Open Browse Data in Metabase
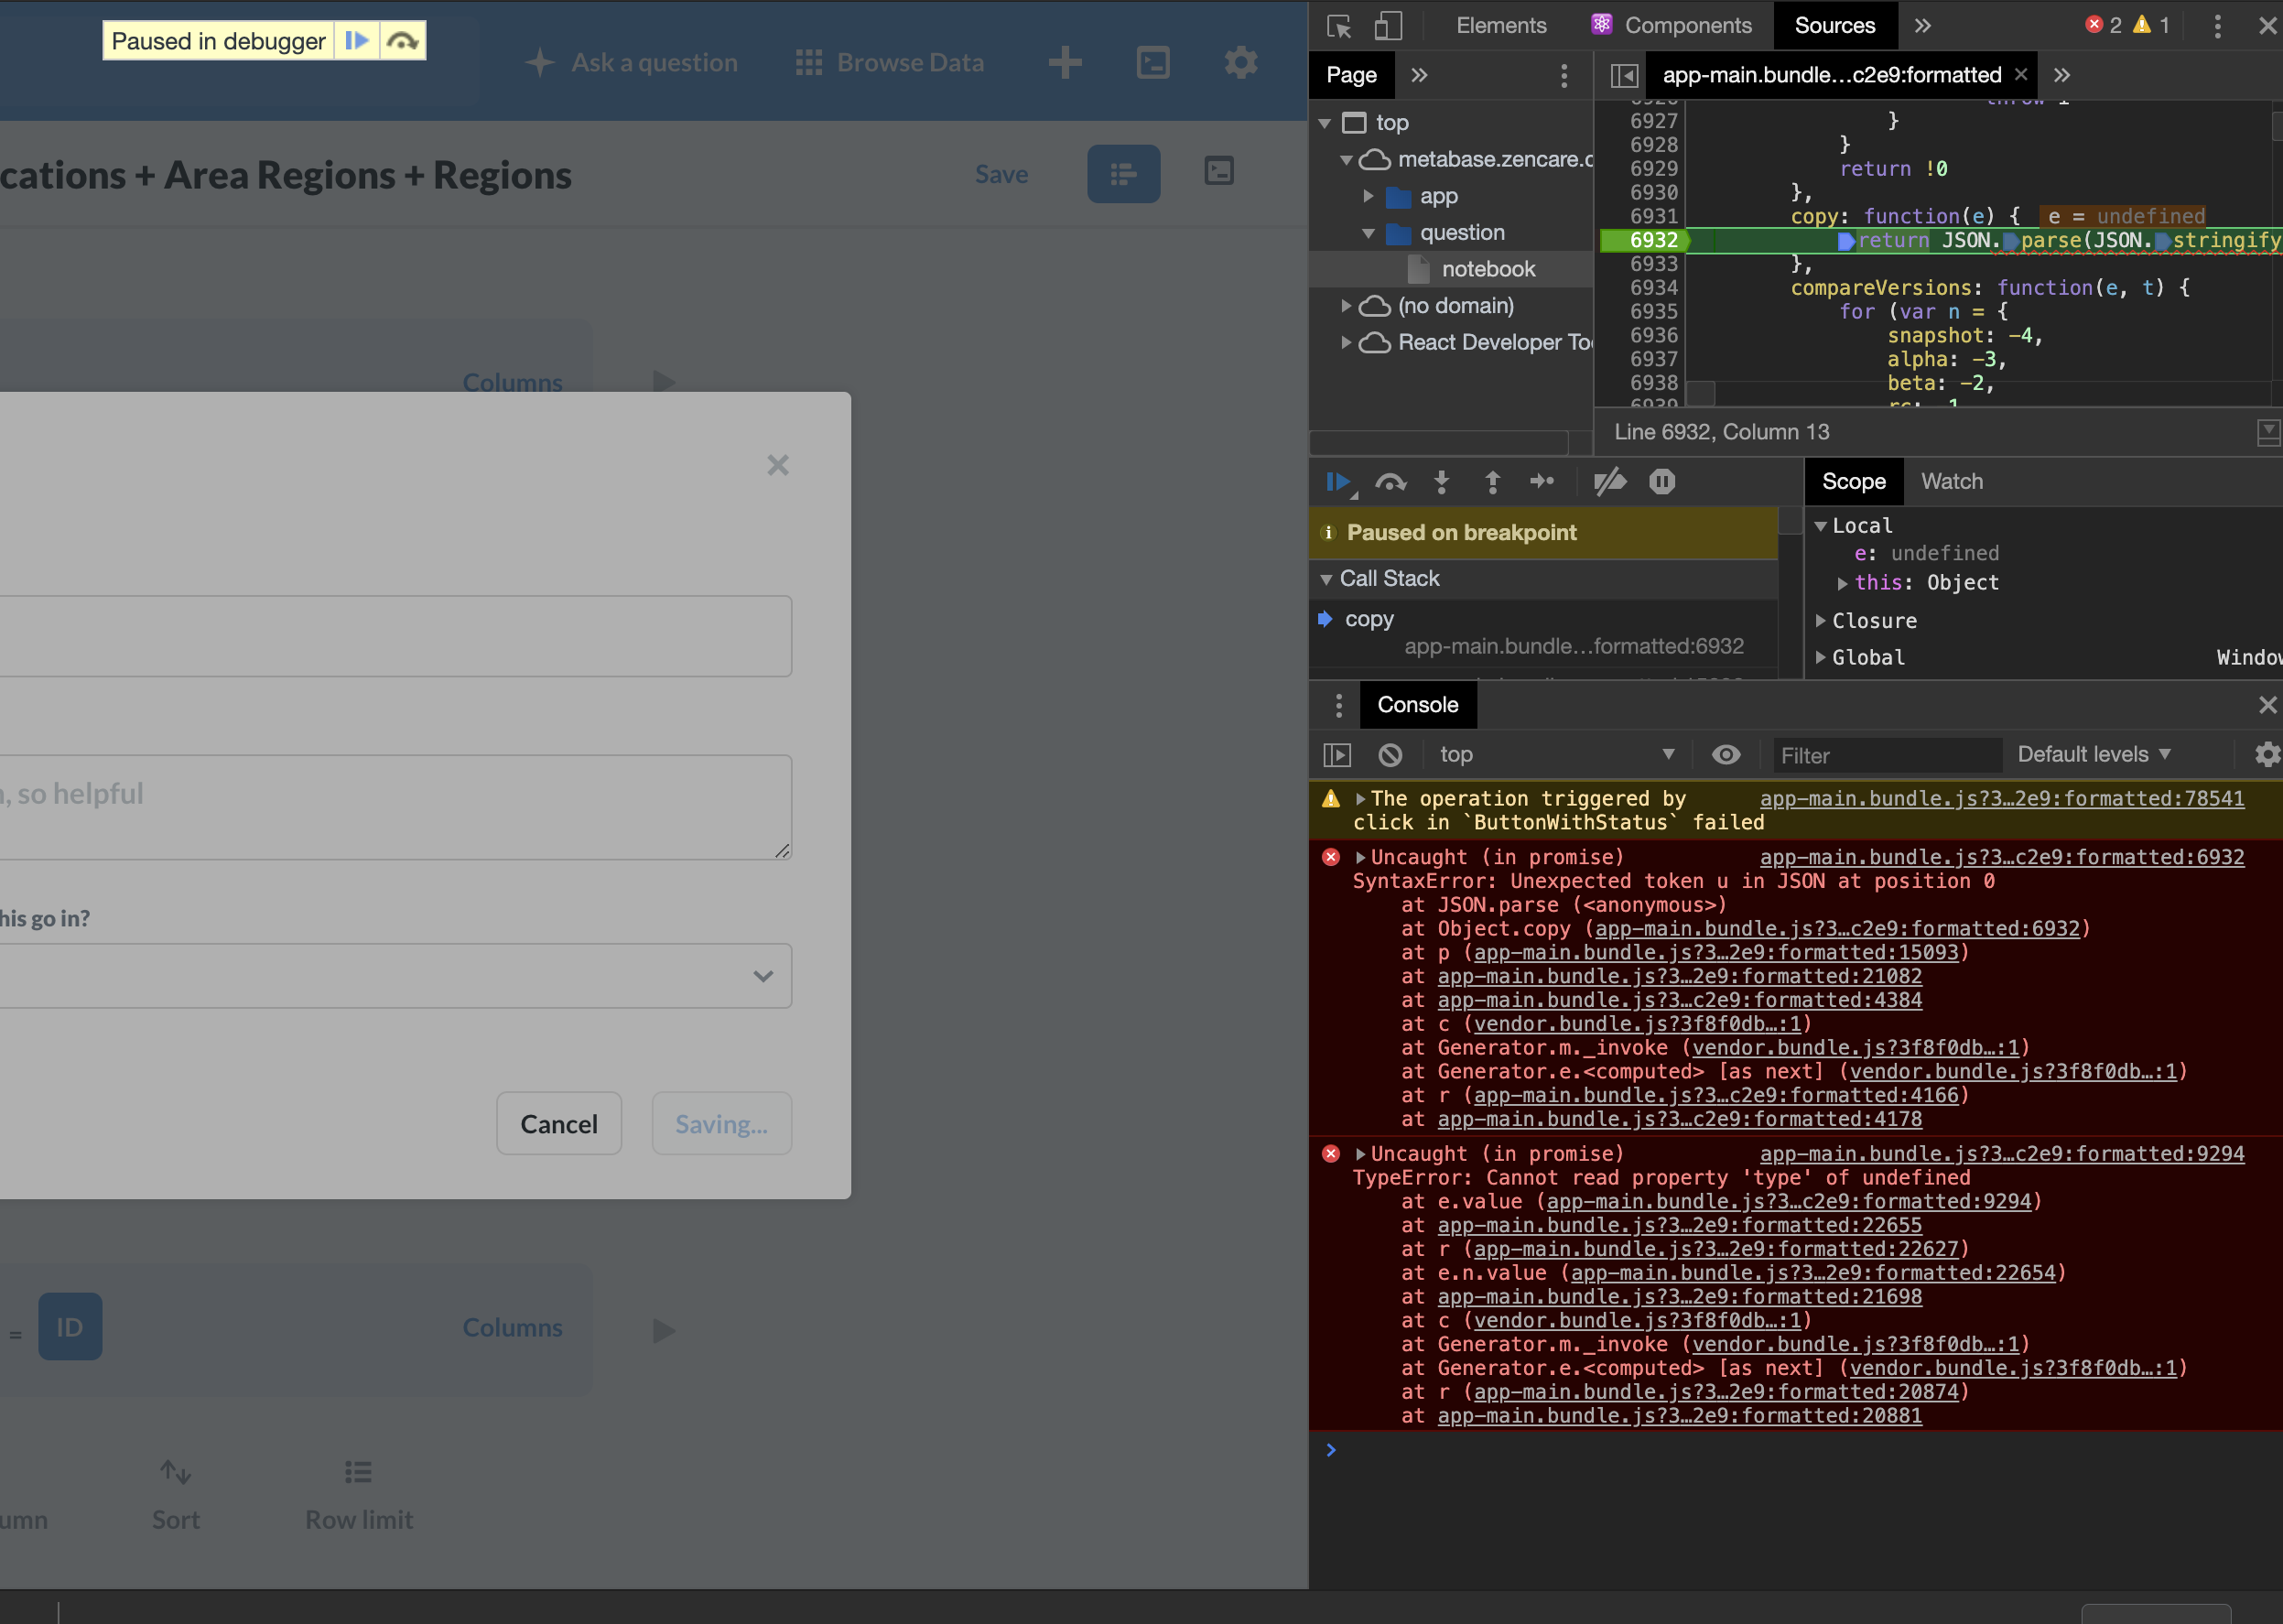The image size is (2283, 1624). [x=888, y=62]
